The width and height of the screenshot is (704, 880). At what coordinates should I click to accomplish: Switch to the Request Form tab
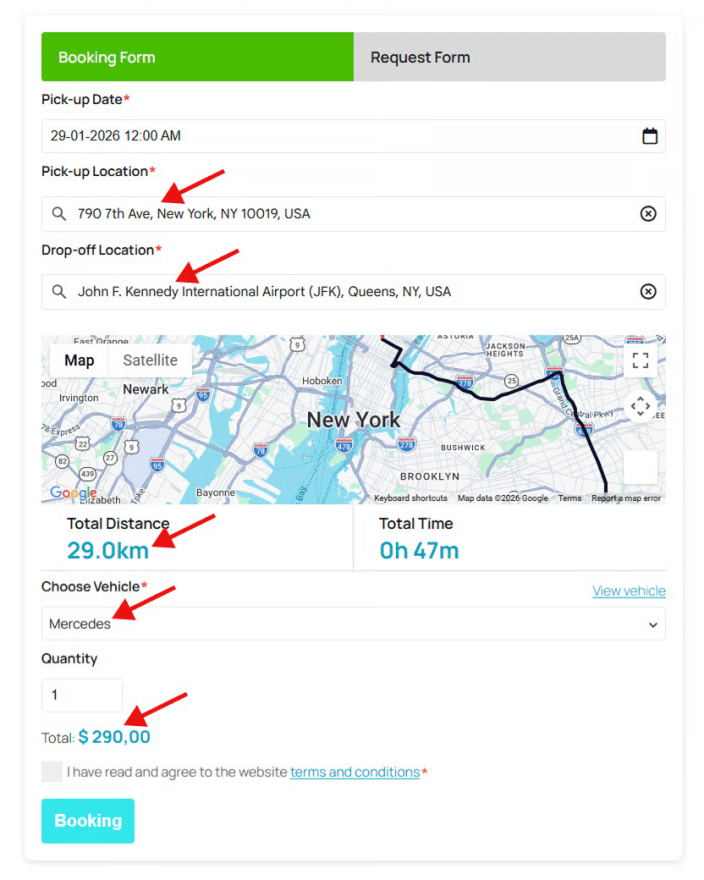(x=510, y=57)
